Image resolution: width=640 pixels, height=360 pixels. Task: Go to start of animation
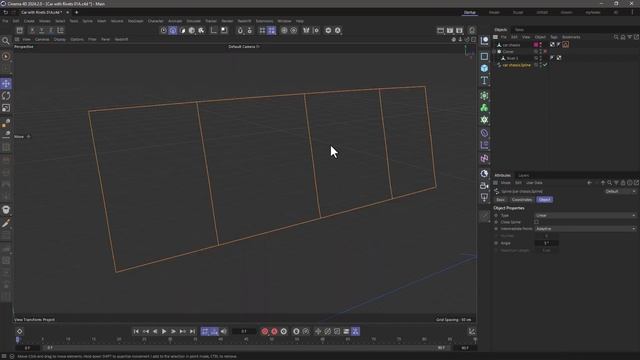136,331
